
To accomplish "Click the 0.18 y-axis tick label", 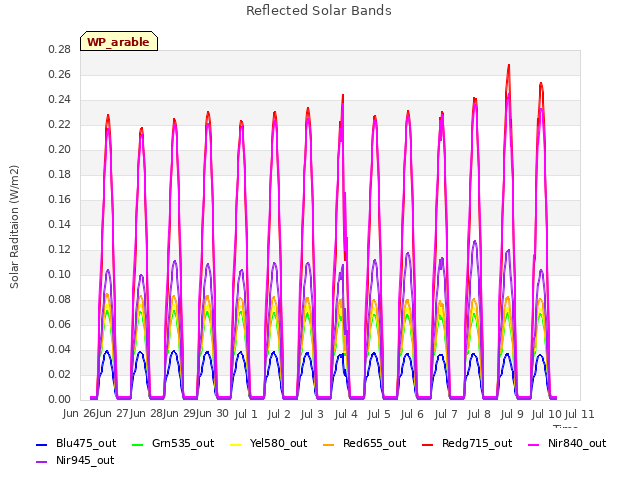I will coord(59,174).
